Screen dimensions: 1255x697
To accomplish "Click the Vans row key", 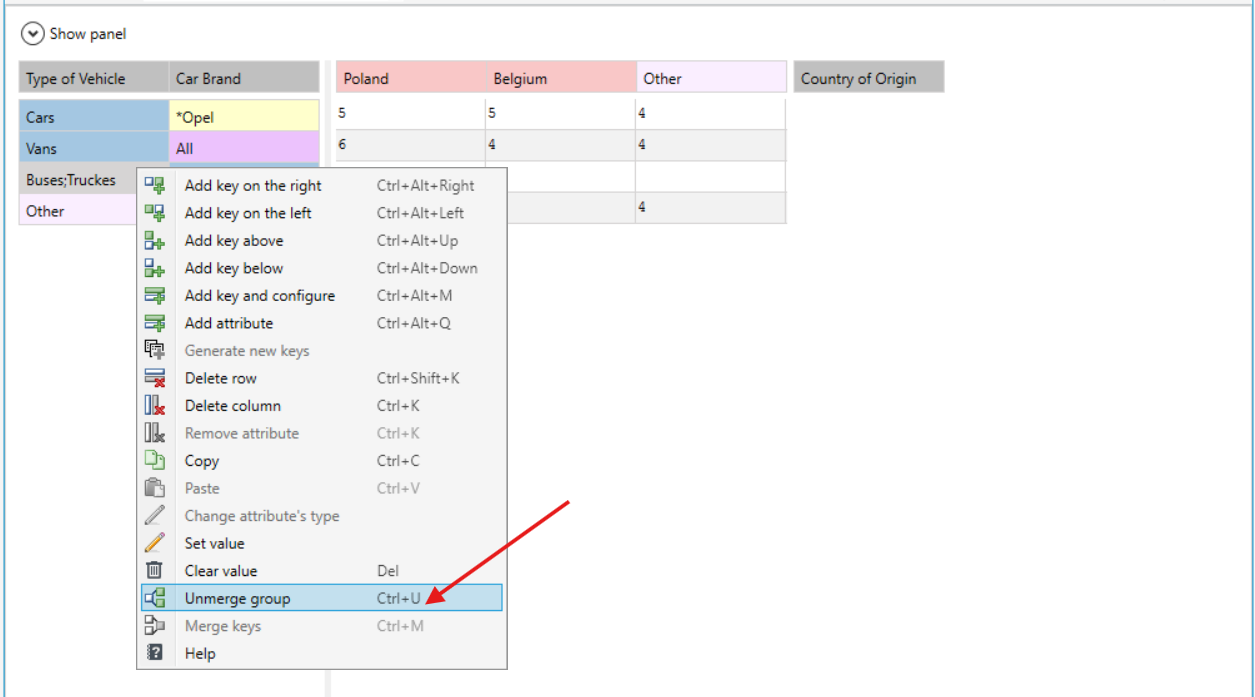I will pos(94,148).
